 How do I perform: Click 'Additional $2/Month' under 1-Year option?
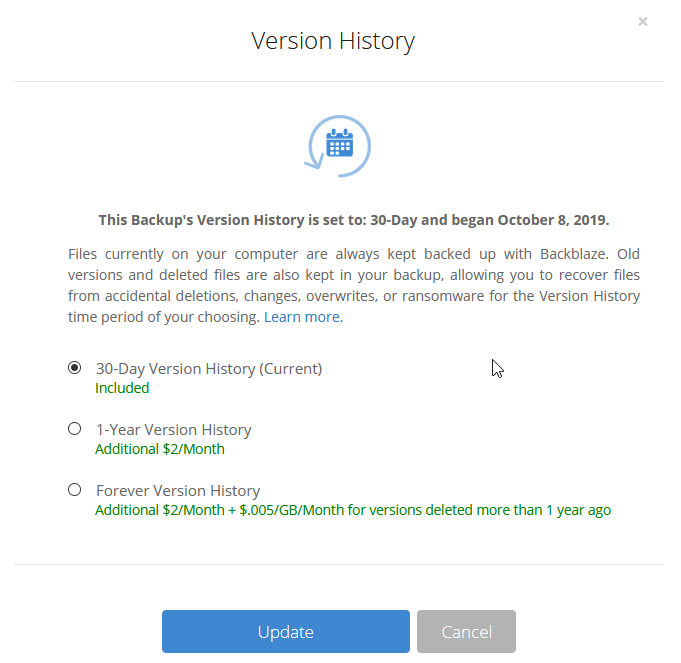(160, 449)
